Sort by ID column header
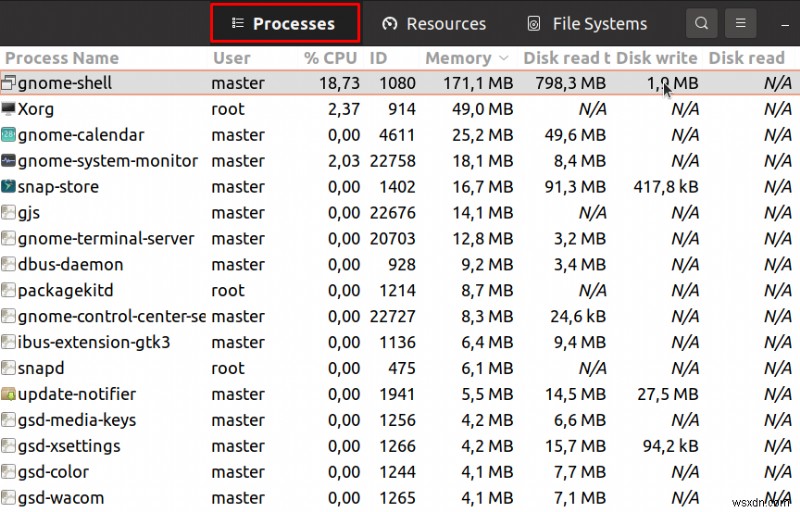The height and width of the screenshot is (512, 800). [378, 58]
